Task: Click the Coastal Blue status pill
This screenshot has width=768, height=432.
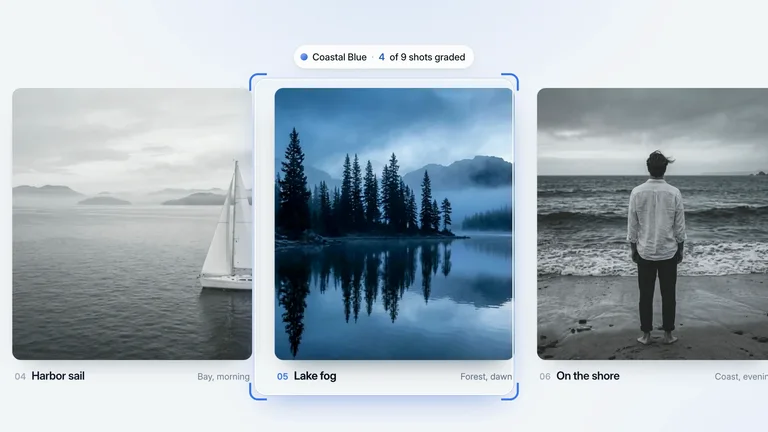Action: (x=384, y=57)
